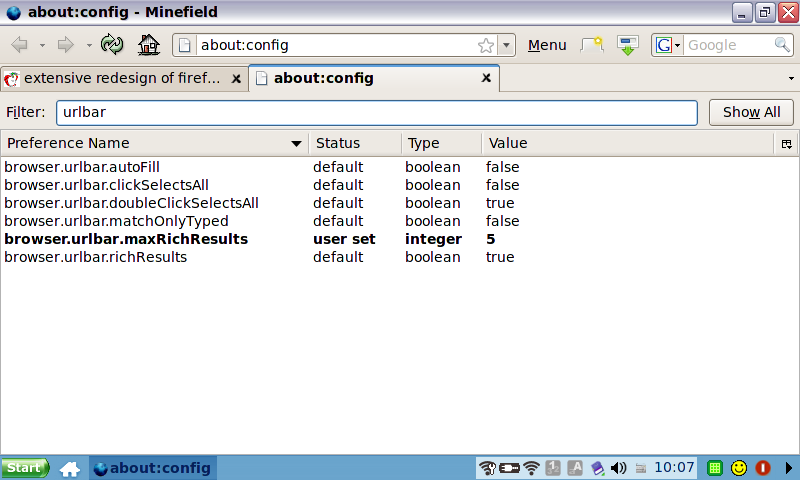Click the red circle tray icon
The height and width of the screenshot is (480, 800).
click(763, 468)
